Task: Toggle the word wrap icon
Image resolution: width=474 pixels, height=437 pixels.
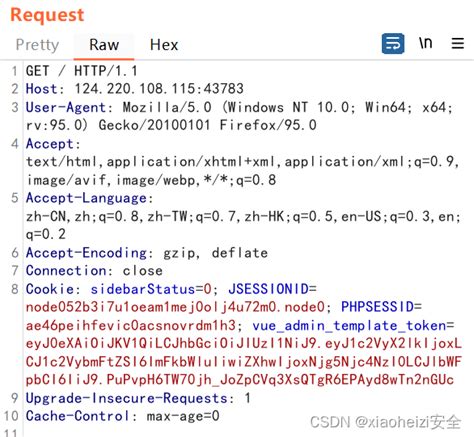Action: coord(393,44)
